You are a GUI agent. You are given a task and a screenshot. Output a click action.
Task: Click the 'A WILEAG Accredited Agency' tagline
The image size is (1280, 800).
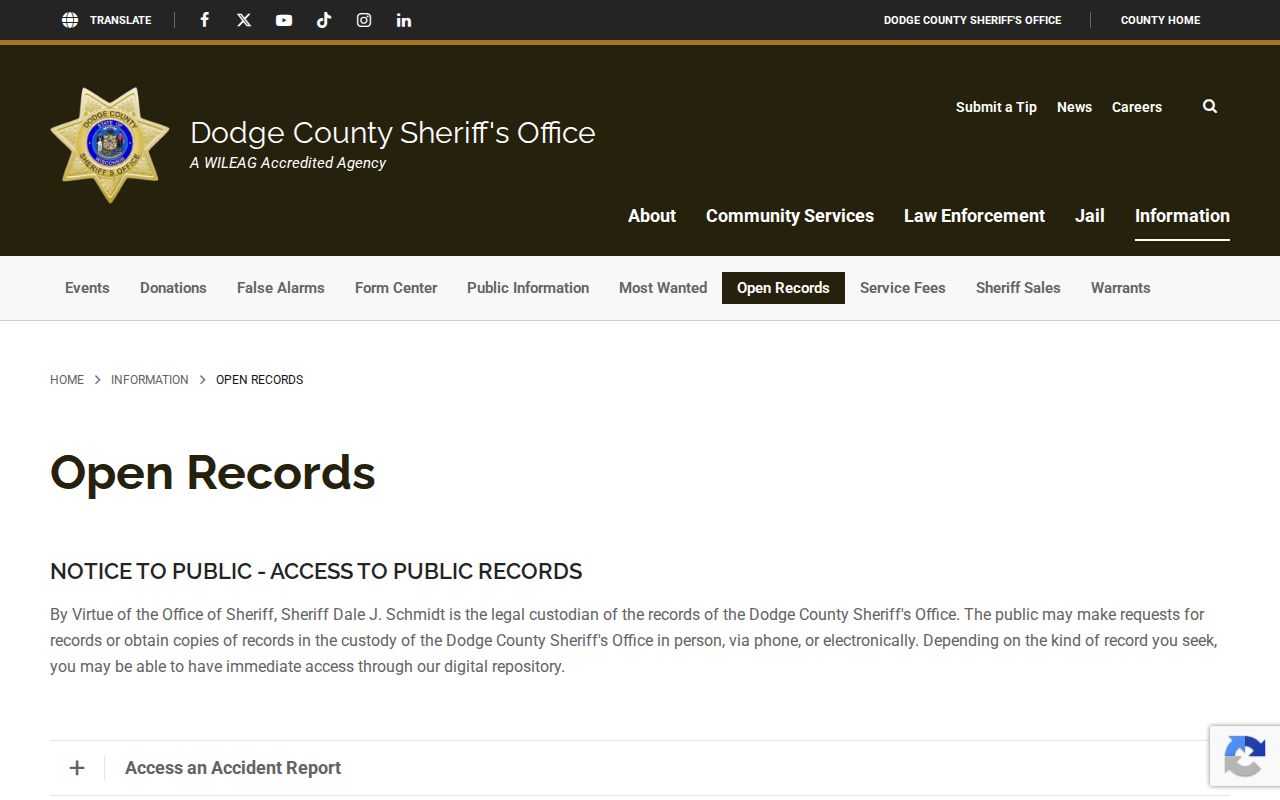pos(288,163)
